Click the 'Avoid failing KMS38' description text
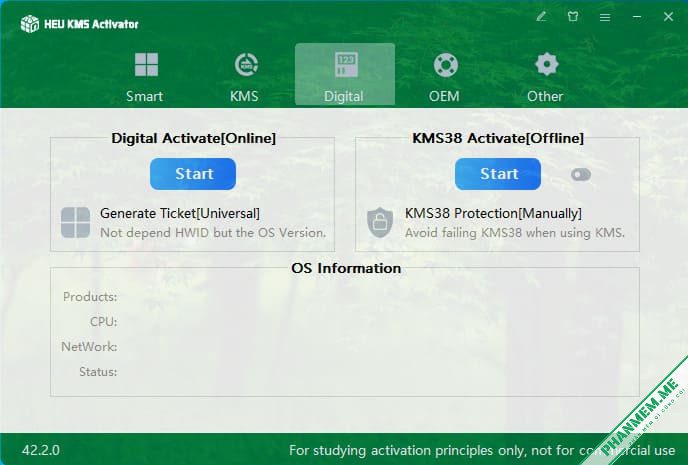The width and height of the screenshot is (688, 465). (x=515, y=233)
